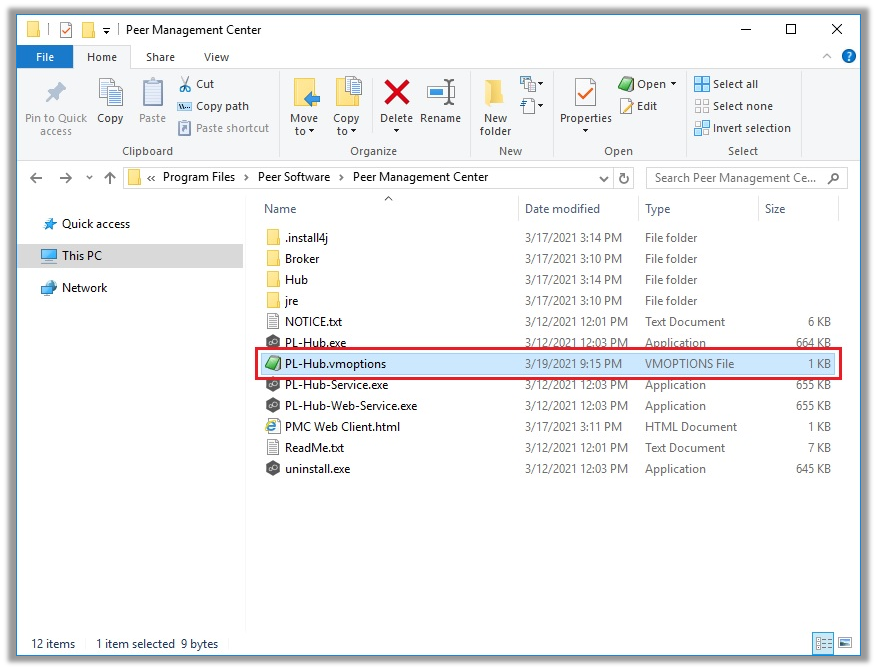This screenshot has width=877, height=670.
Task: Open the Share ribbon tab
Action: (160, 57)
